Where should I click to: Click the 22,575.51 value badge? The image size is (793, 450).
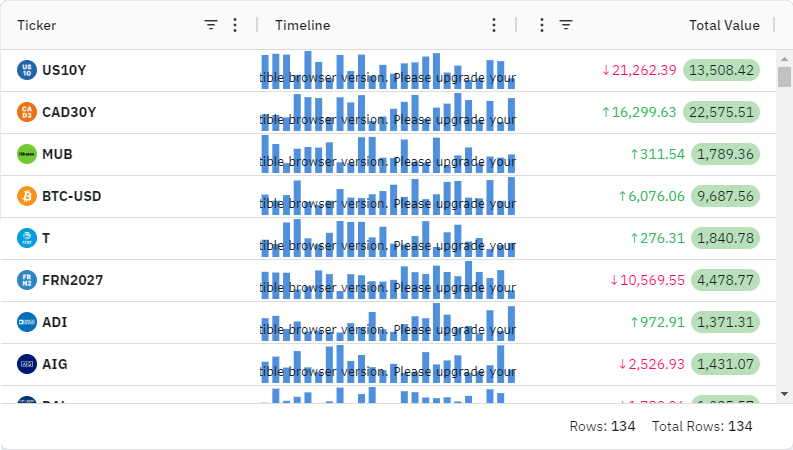pos(721,112)
